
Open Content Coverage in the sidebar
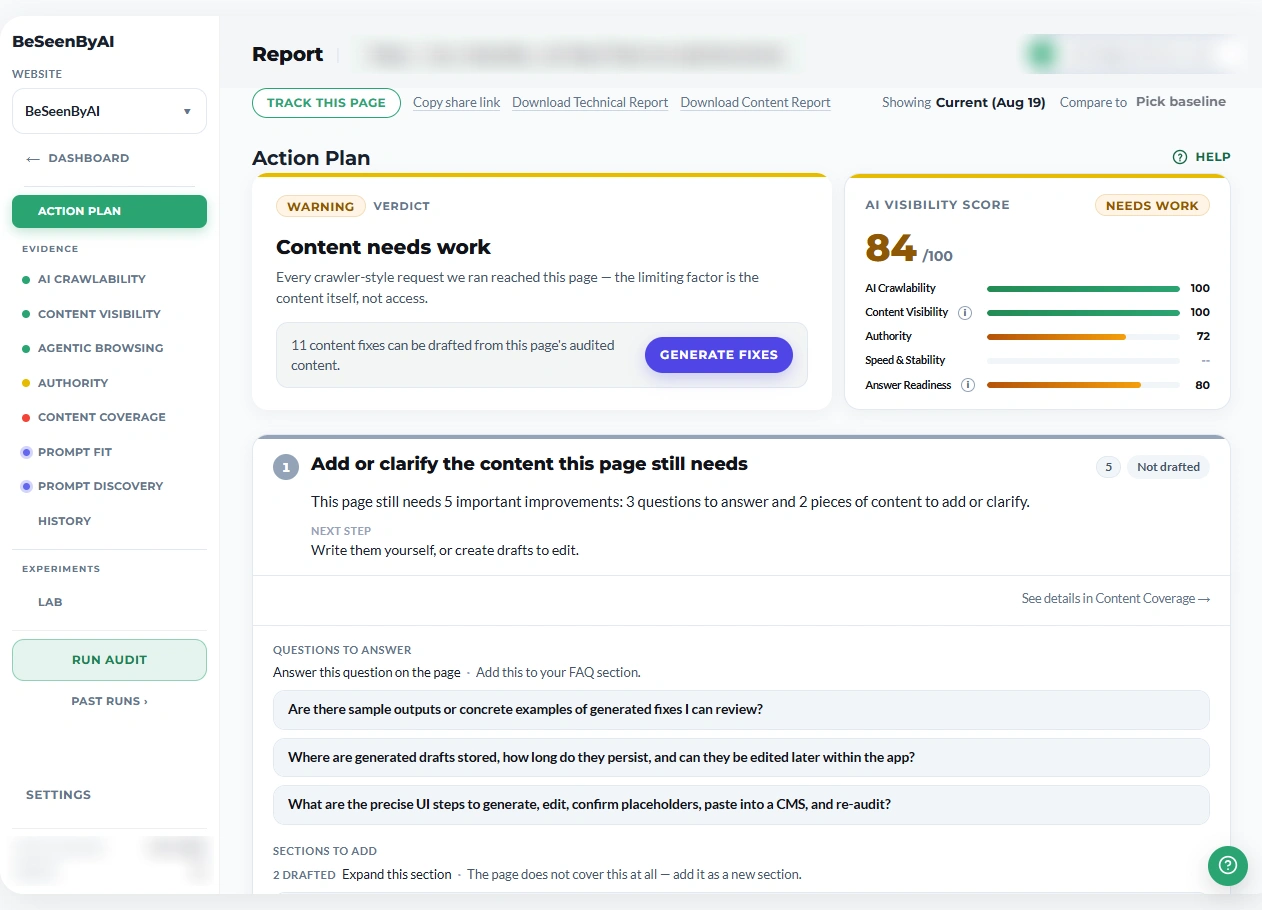pos(101,417)
